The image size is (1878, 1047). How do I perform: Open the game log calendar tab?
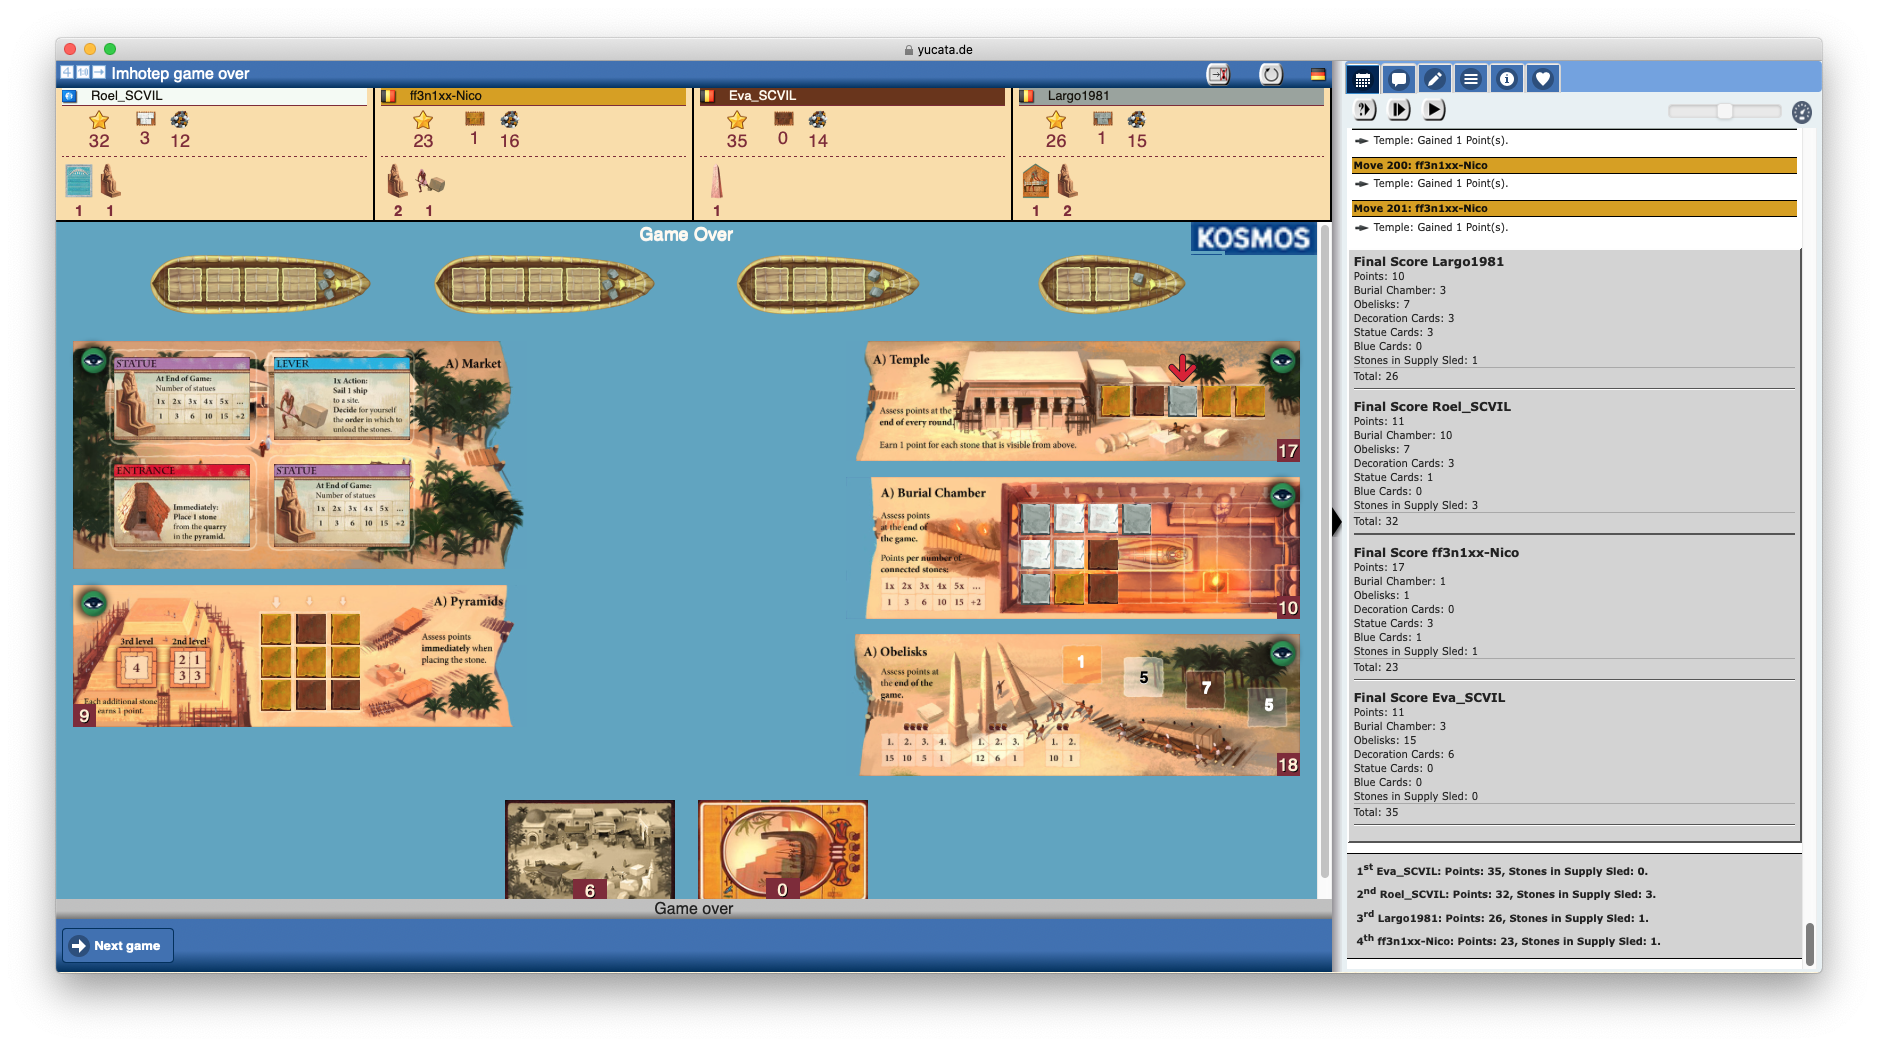click(1363, 79)
